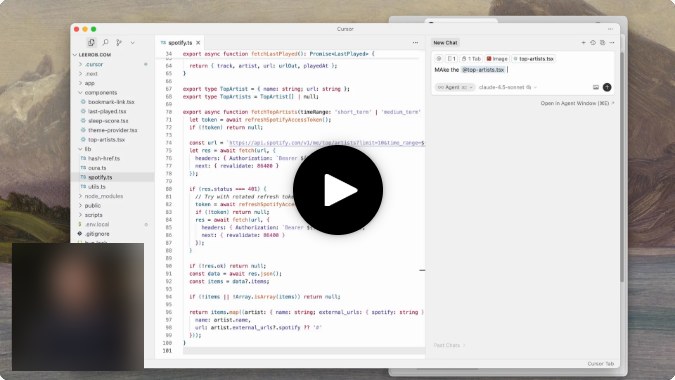This screenshot has width=675, height=380.
Task: Open the claude-4.5-sonnet model selector
Action: [508, 87]
